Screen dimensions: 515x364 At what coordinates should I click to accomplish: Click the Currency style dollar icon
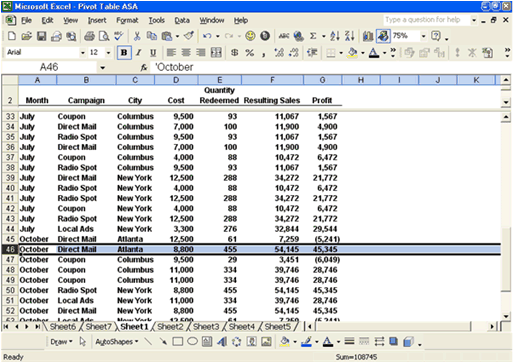pos(235,53)
